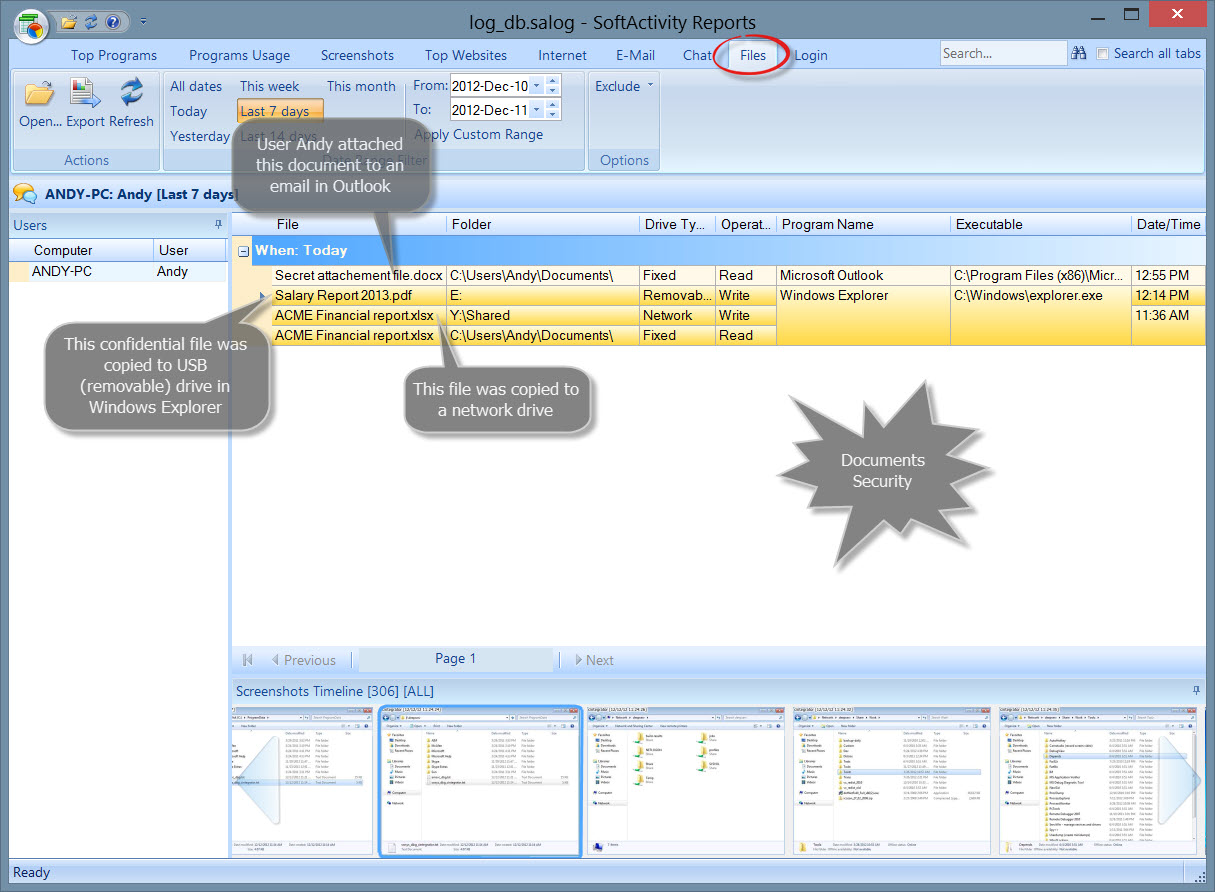Open the From date dropdown calendar
Image resolution: width=1215 pixels, height=892 pixels.
pyautogui.click(x=537, y=86)
